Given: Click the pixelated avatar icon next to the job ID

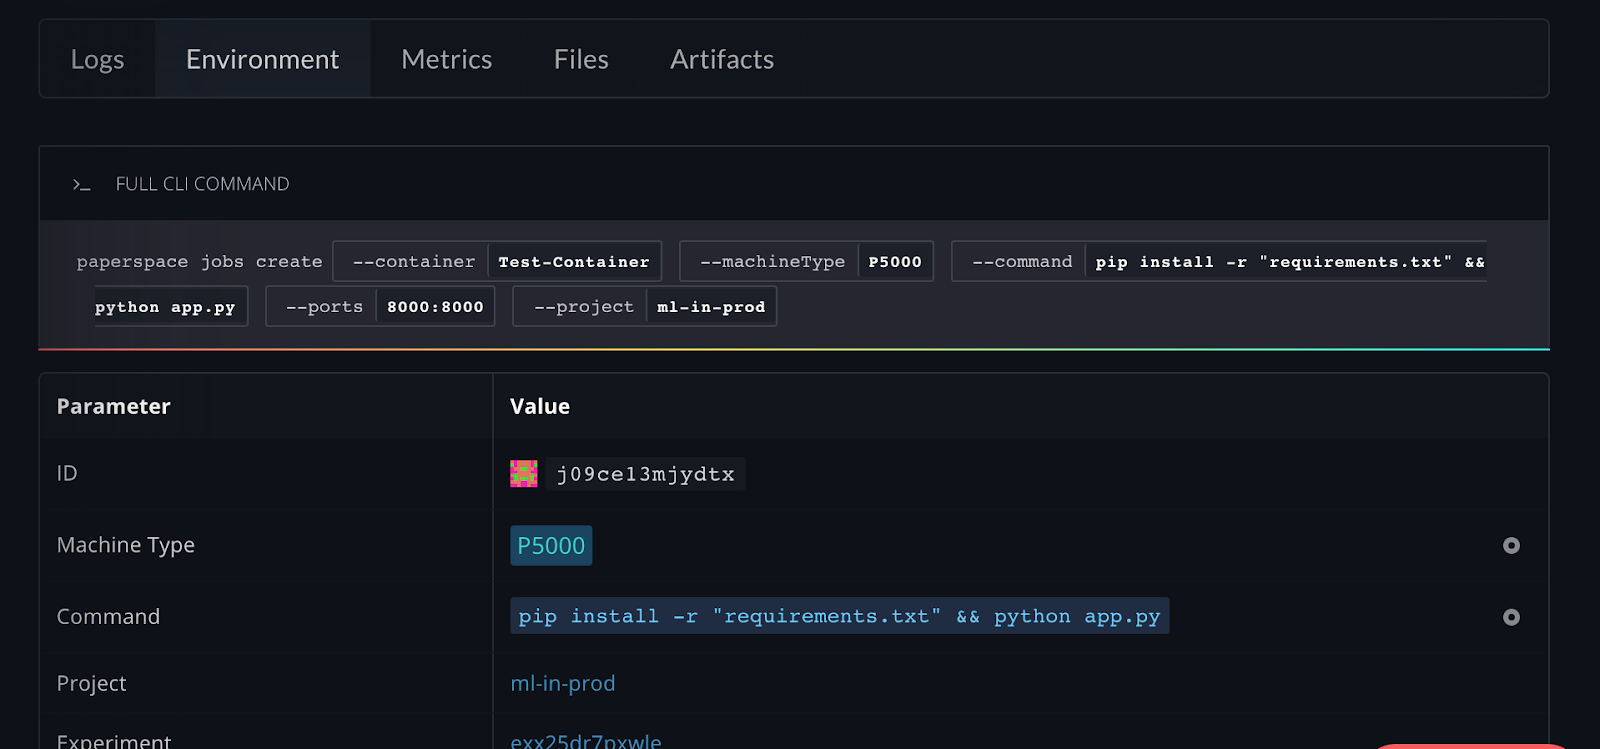Looking at the screenshot, I should (x=524, y=474).
